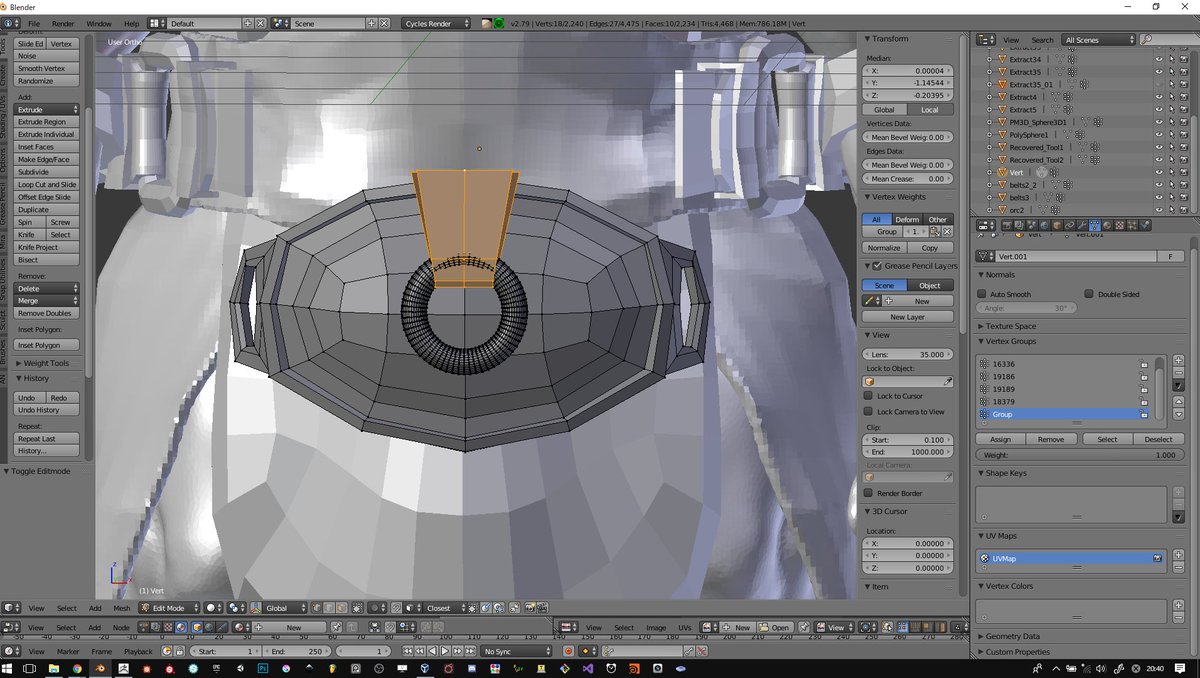Viewport: 1200px width, 678px height.
Task: Click the eyedropper next to Lock to Object
Action: tap(948, 381)
